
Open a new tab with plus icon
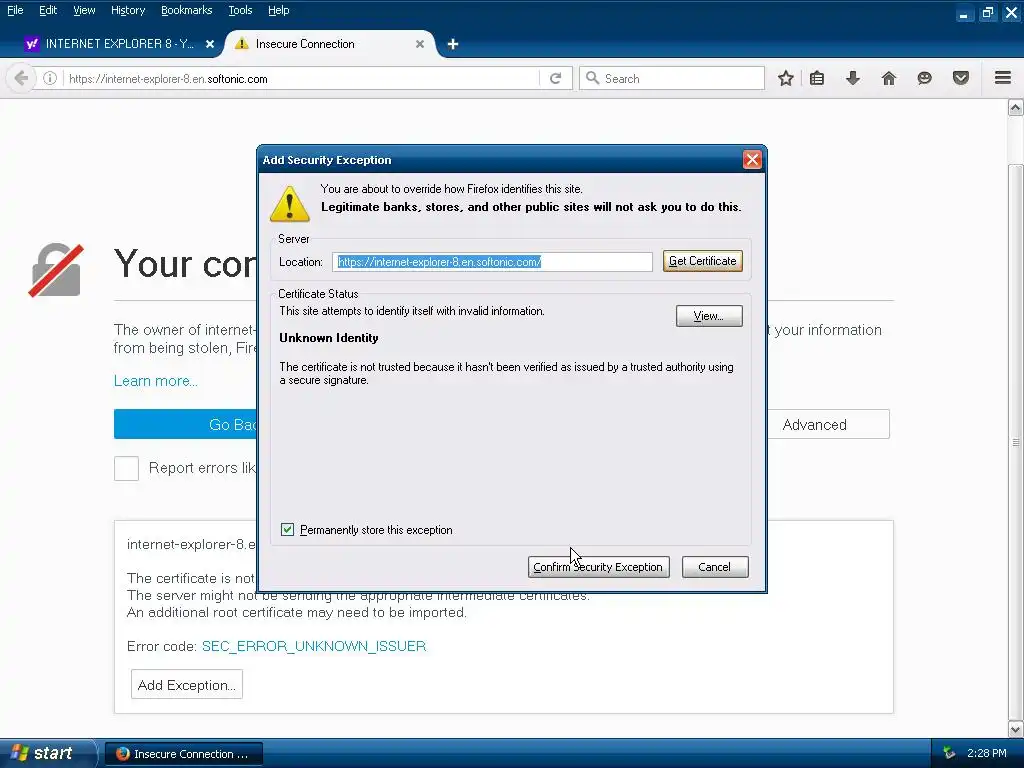(453, 44)
